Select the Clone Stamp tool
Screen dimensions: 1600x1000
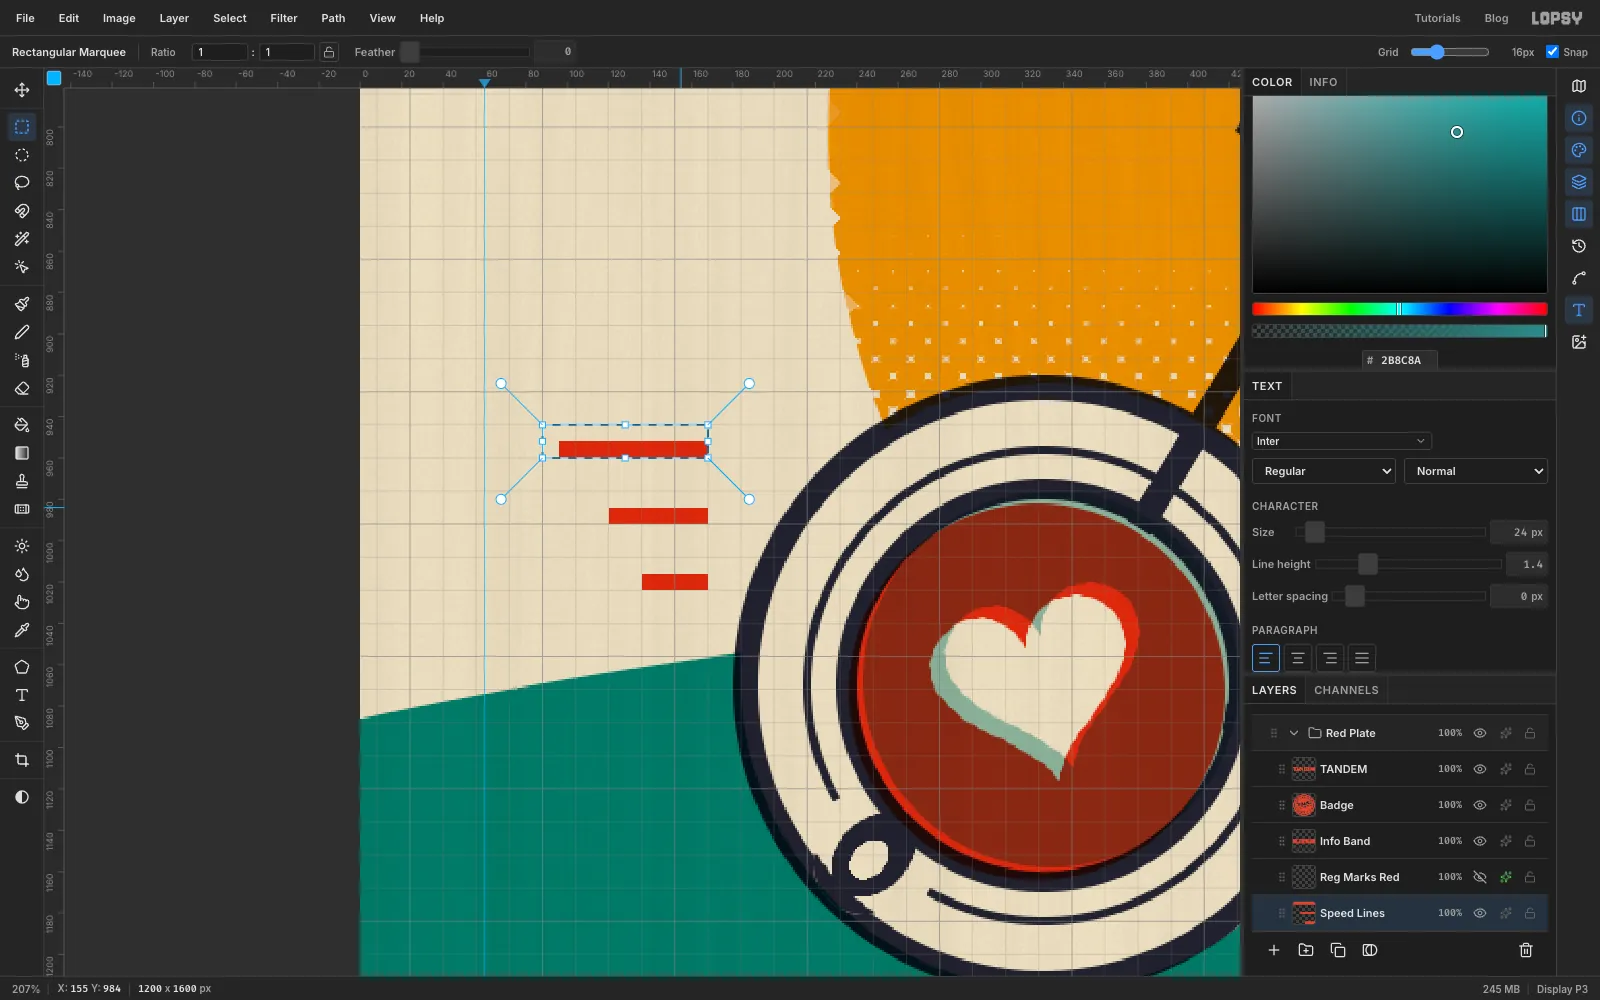tap(22, 481)
